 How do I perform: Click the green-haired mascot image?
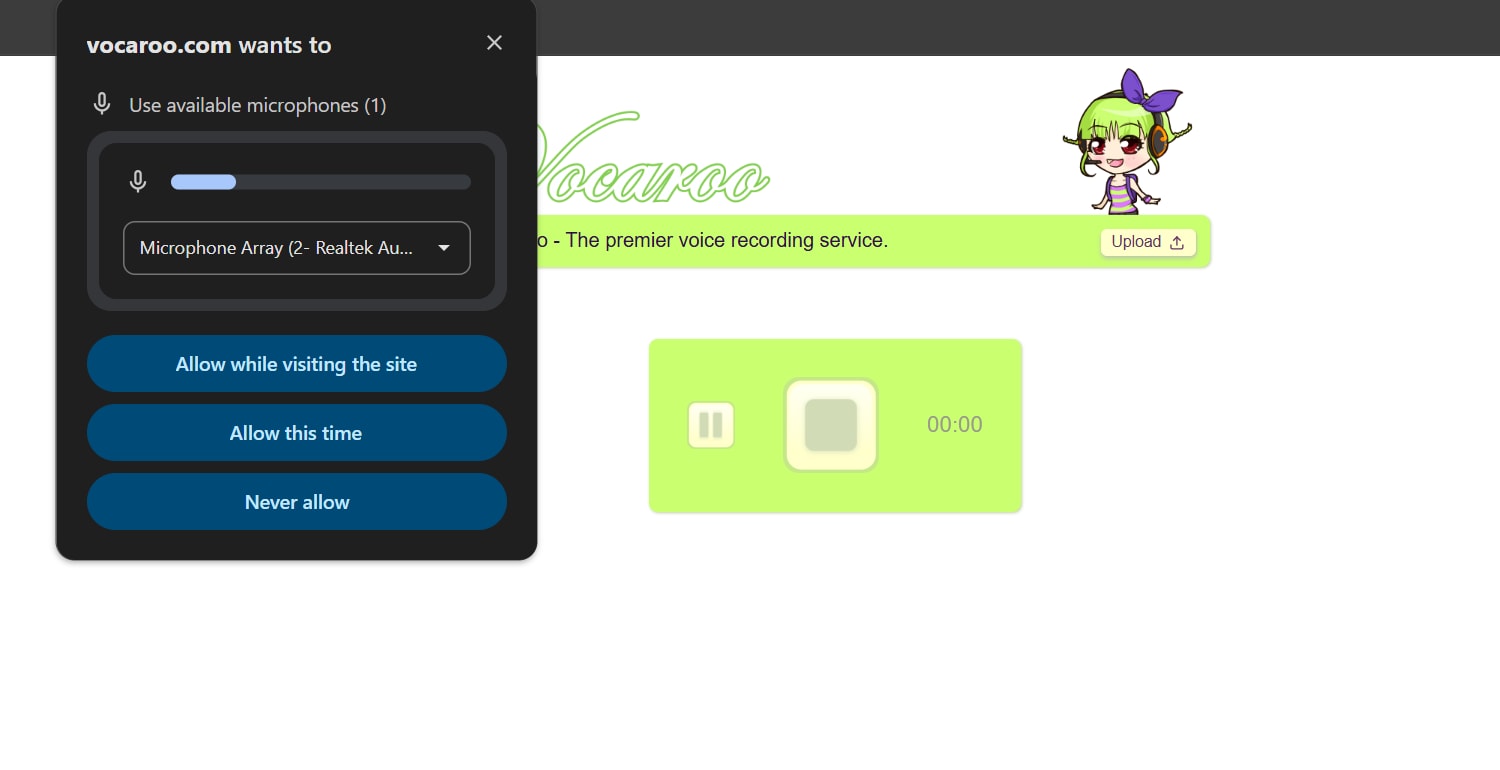1127,141
